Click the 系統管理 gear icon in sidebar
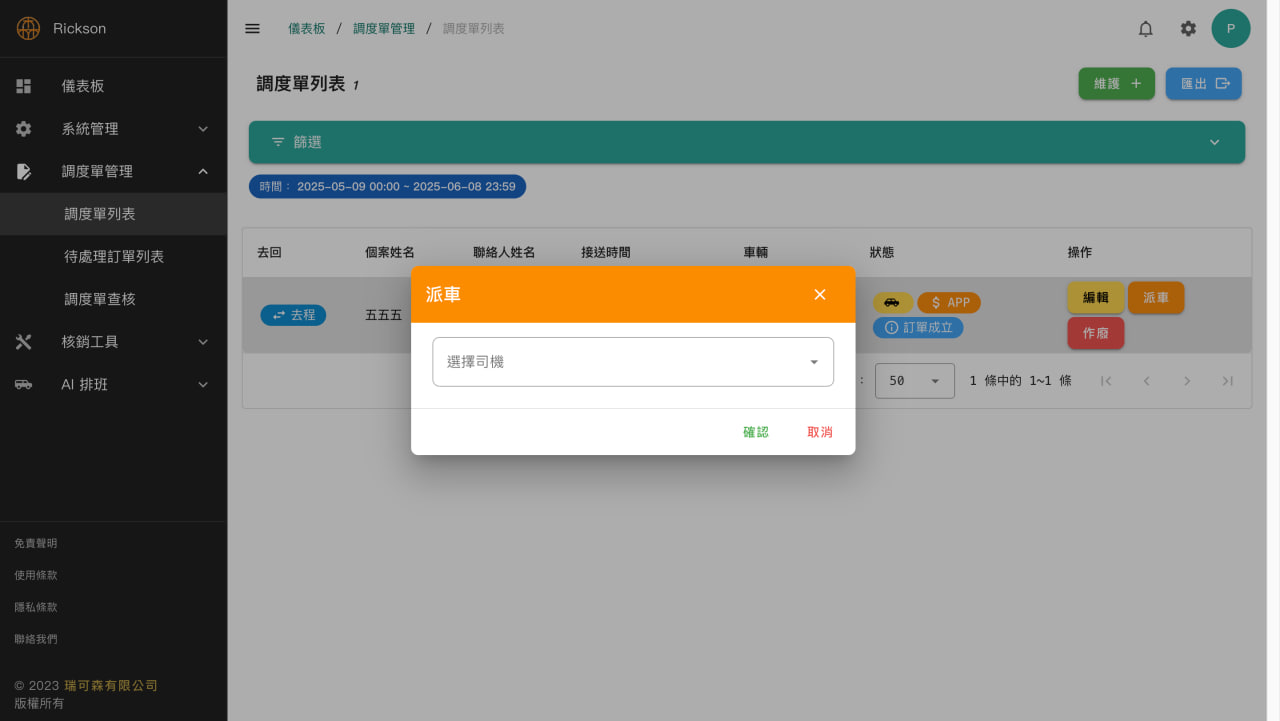Viewport: 1280px width, 721px height. point(24,129)
